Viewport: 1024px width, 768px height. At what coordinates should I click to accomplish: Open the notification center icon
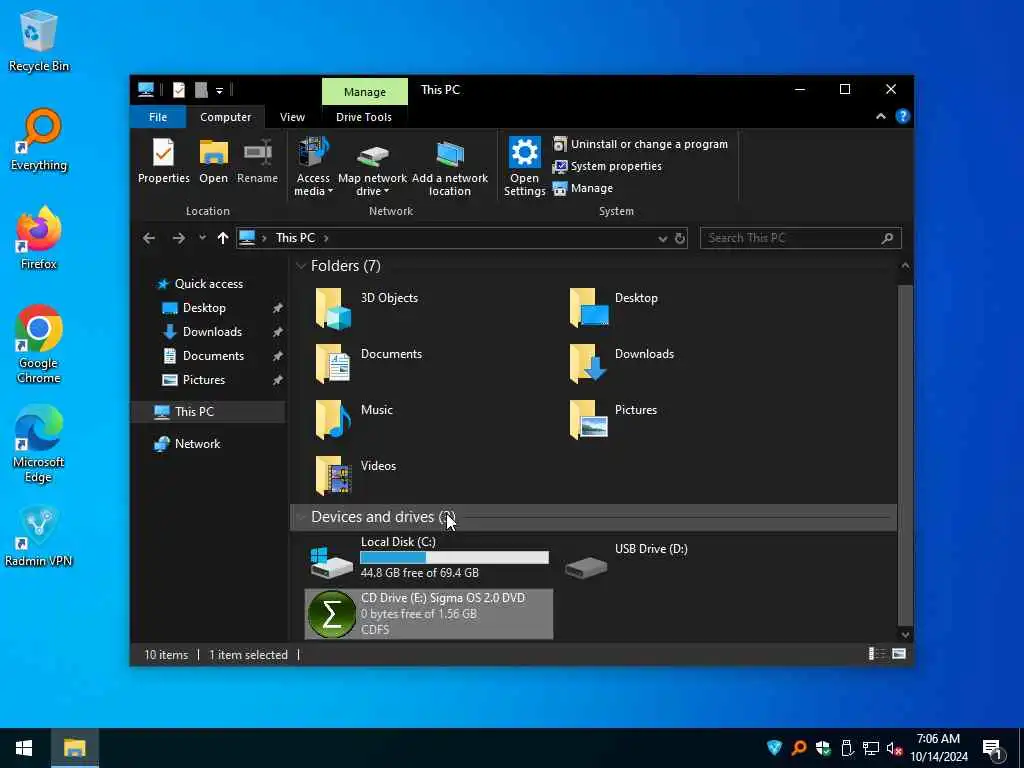(993, 748)
